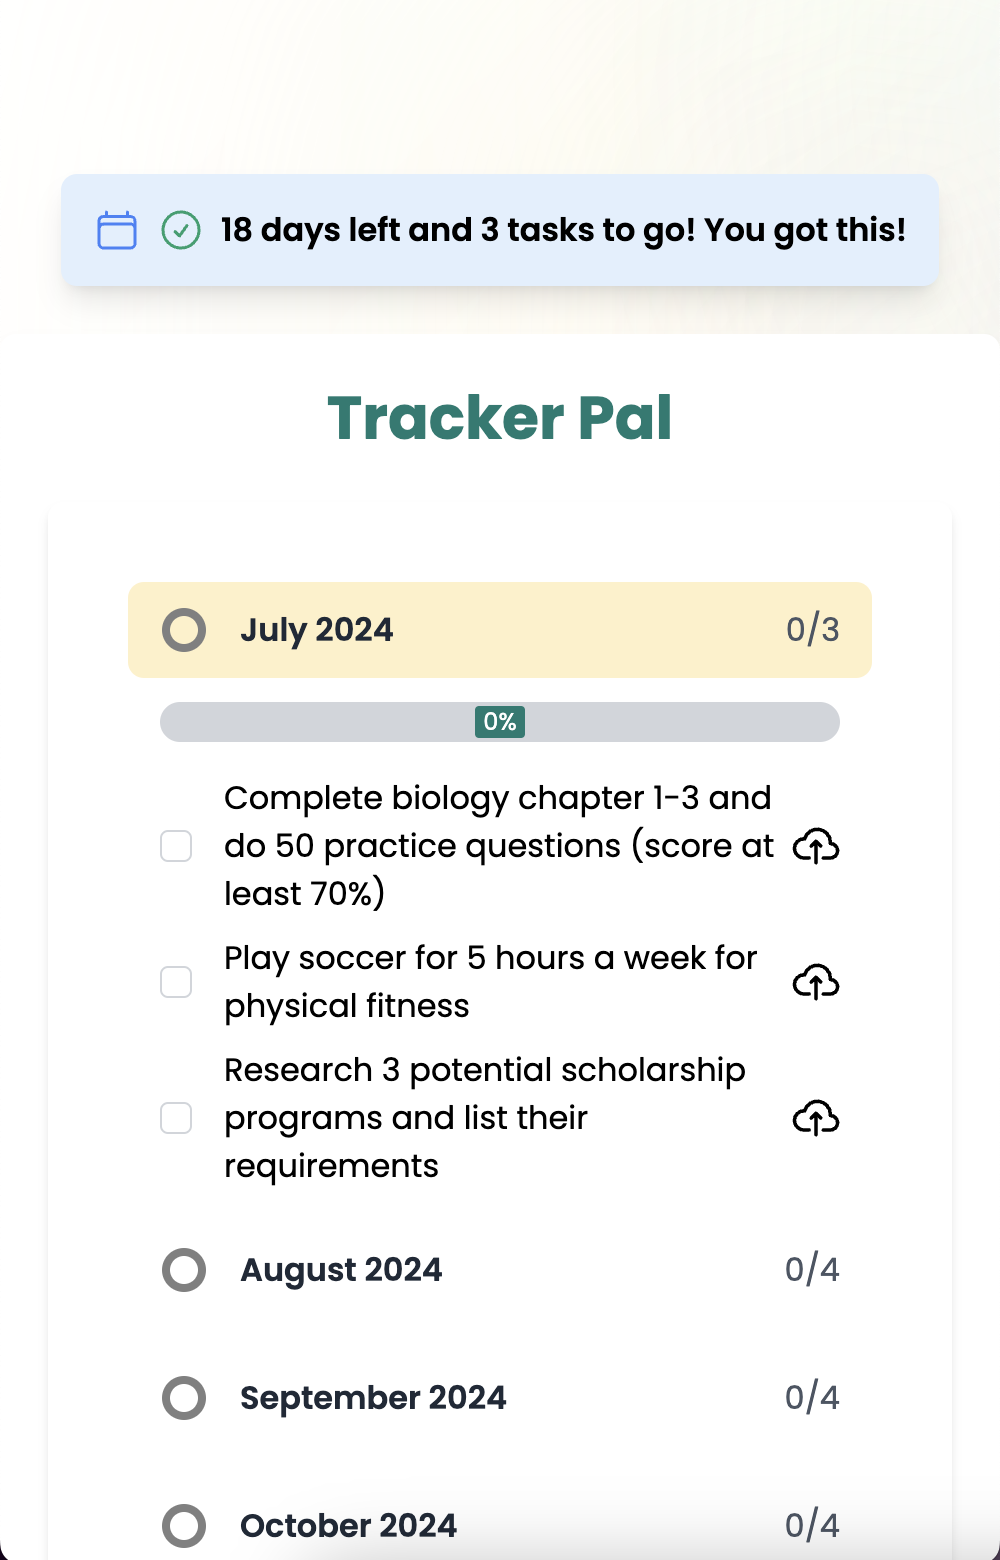Click the July 2024 progress ring icon
The width and height of the screenshot is (1000, 1560).
pos(184,630)
